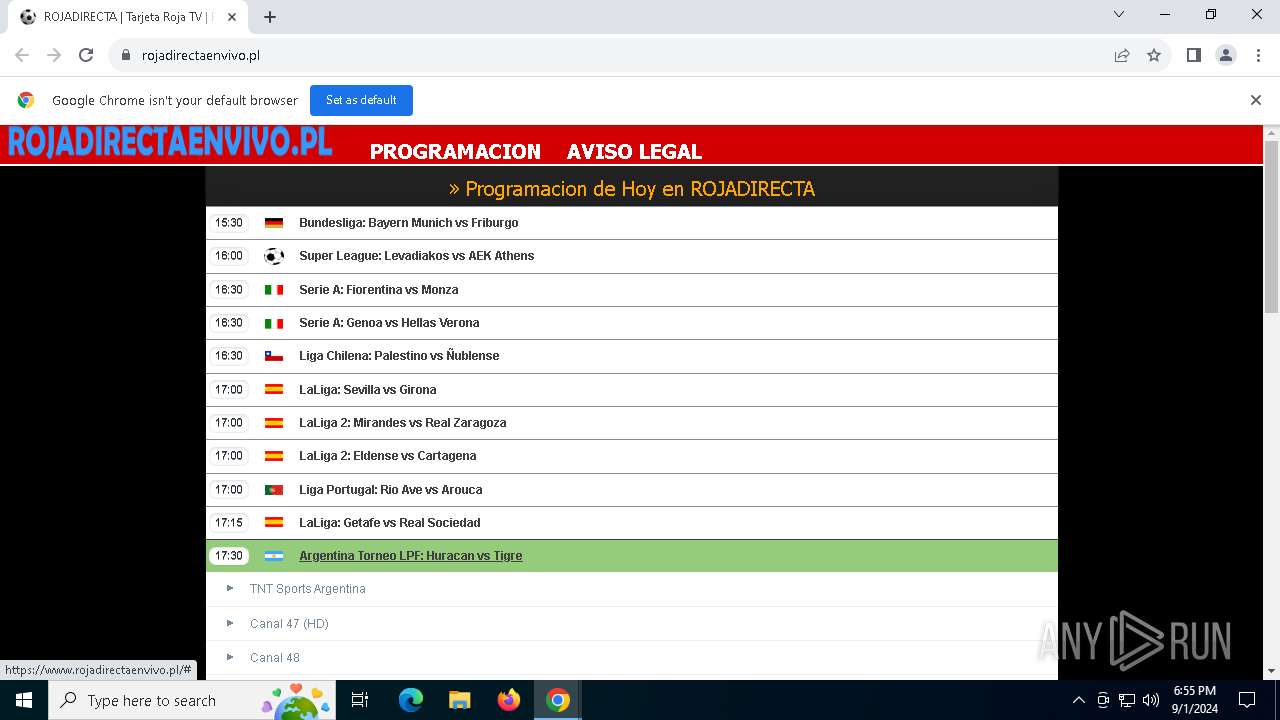
Task: Expand LaLiga 2: Eldense vs Cartagena
Action: (387, 456)
